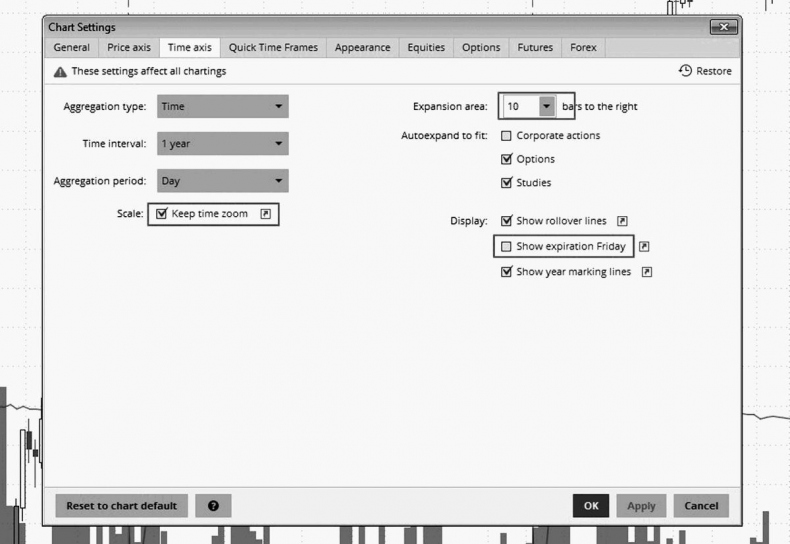Expand the Time interval dropdown
Viewport: 790px width, 544px height.
(x=223, y=144)
